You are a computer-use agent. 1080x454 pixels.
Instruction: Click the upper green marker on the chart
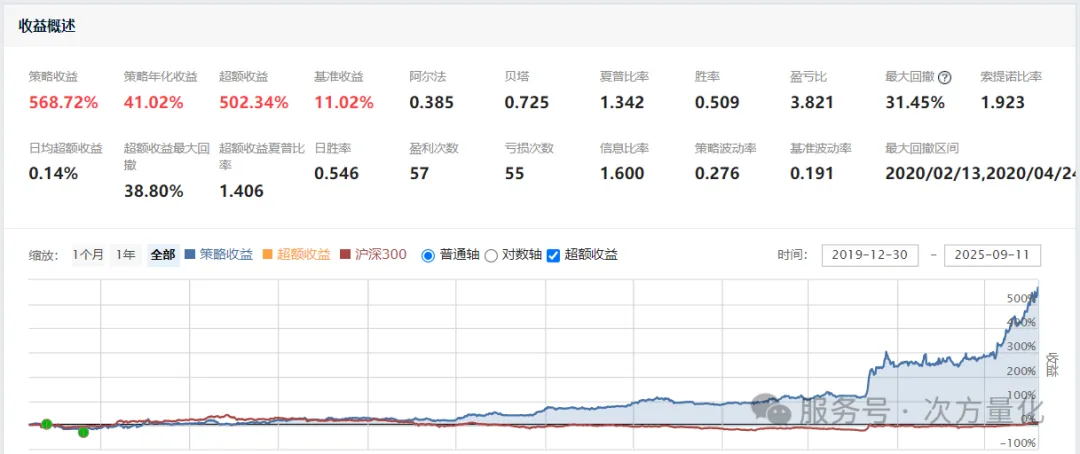pos(46,424)
